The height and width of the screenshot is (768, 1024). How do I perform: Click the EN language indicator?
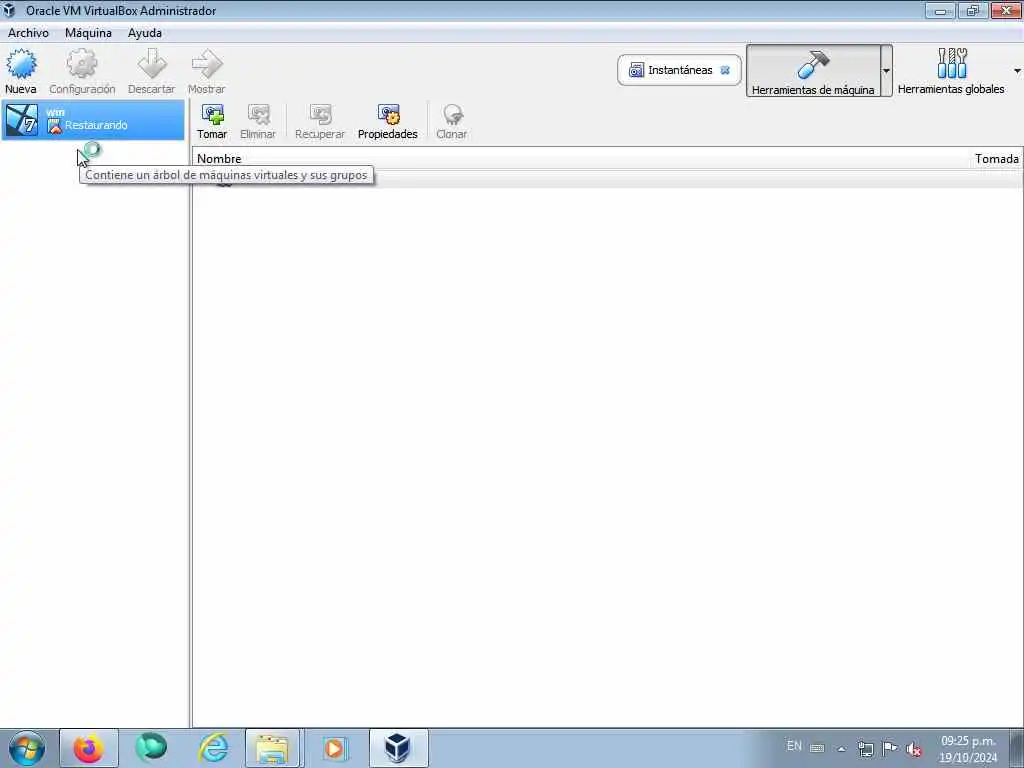[x=794, y=746]
